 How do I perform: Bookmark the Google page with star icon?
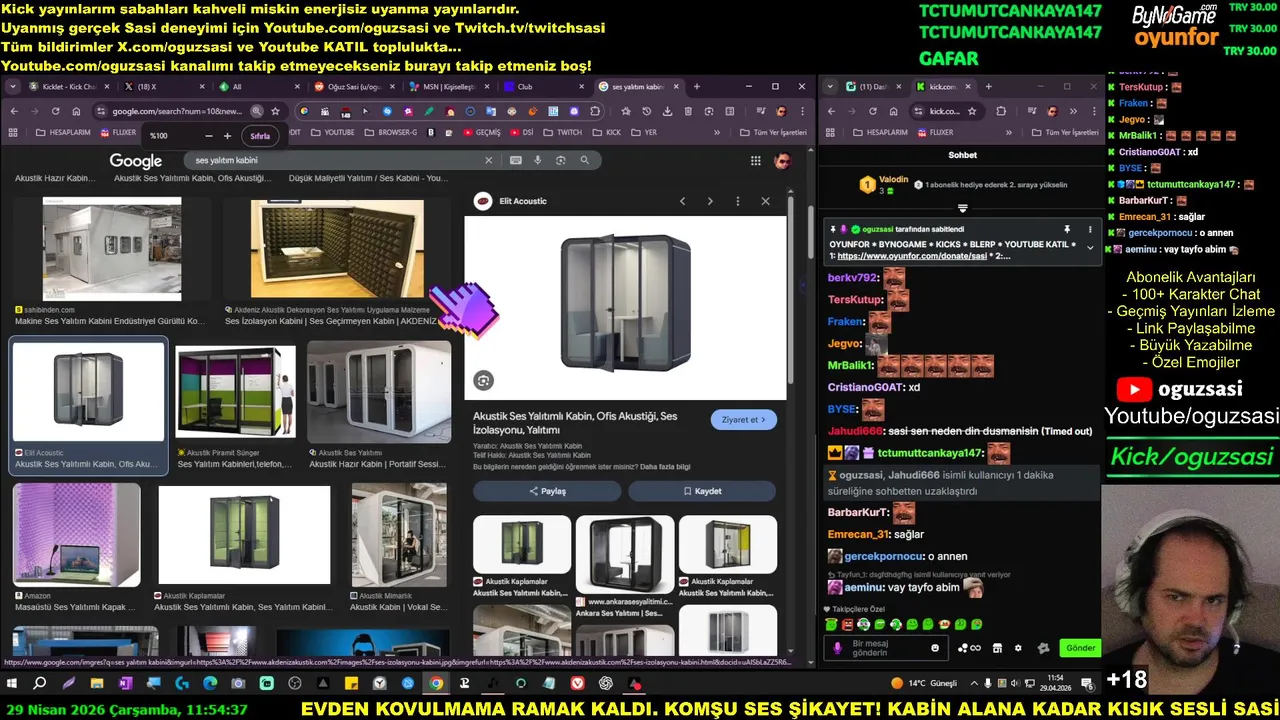(x=275, y=111)
